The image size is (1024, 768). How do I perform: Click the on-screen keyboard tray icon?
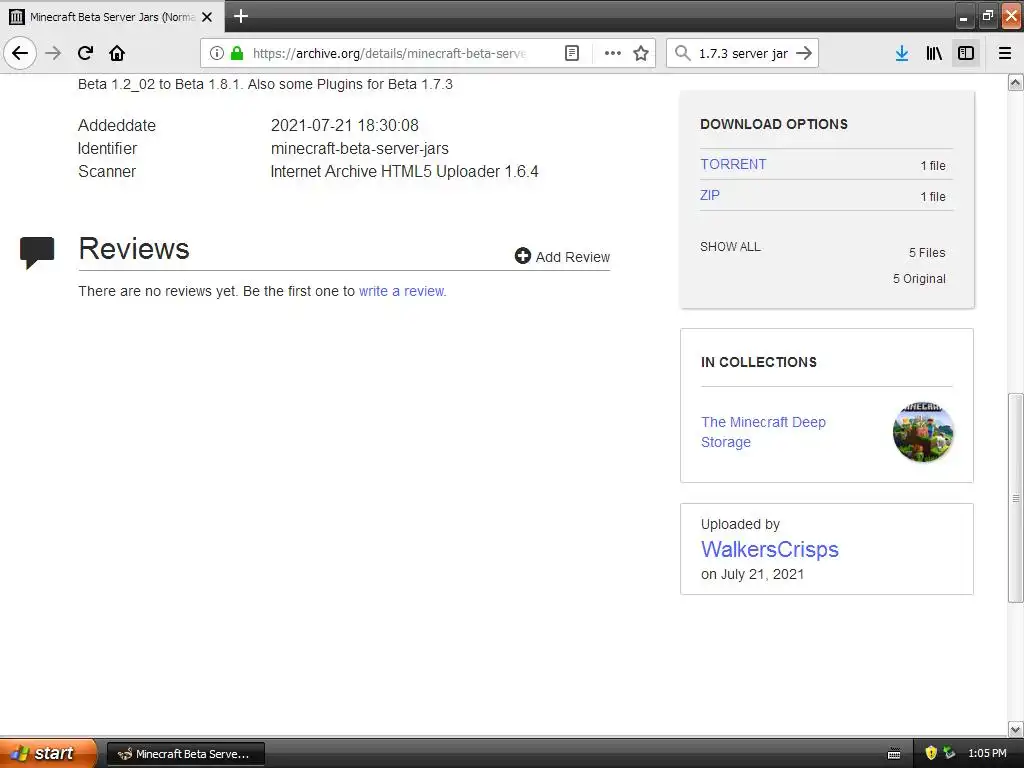894,754
